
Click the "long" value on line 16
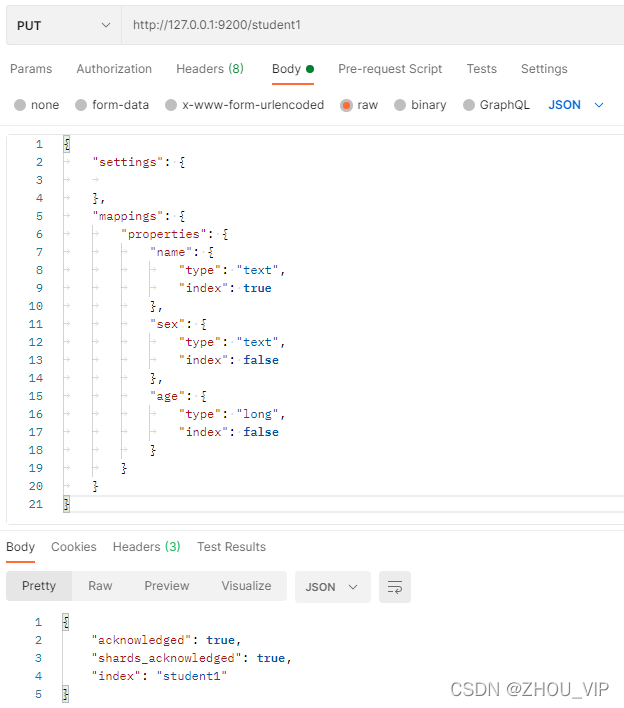(257, 414)
